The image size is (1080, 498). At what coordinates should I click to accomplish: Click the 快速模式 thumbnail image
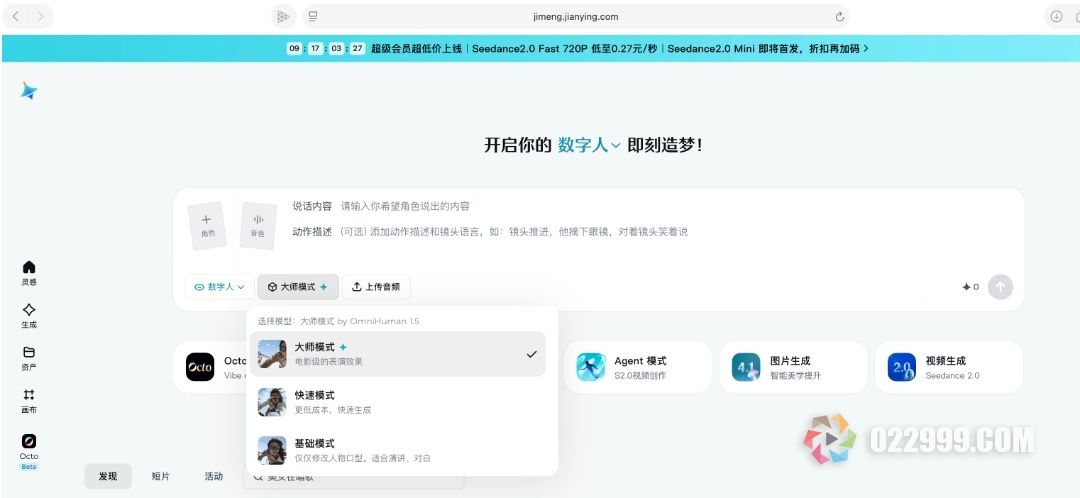pos(272,402)
